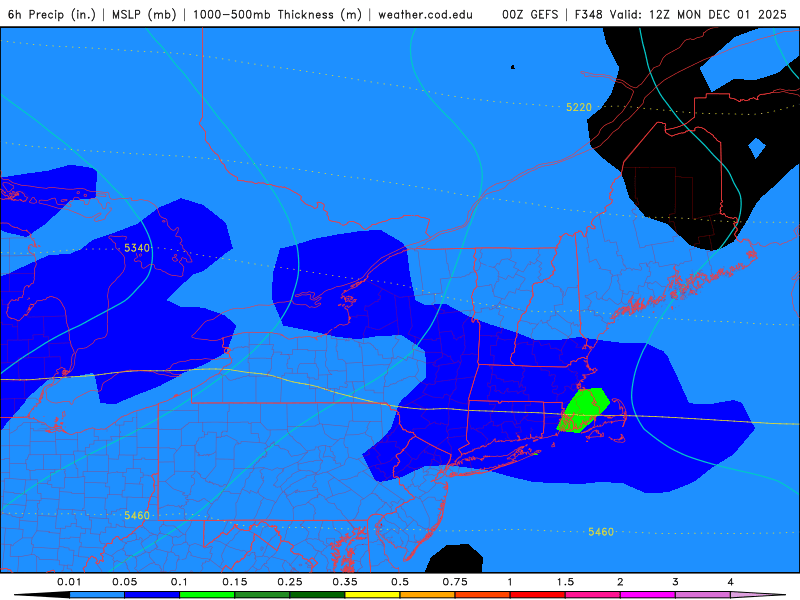
Task: Click the 0.15 legend value
Action: click(235, 582)
